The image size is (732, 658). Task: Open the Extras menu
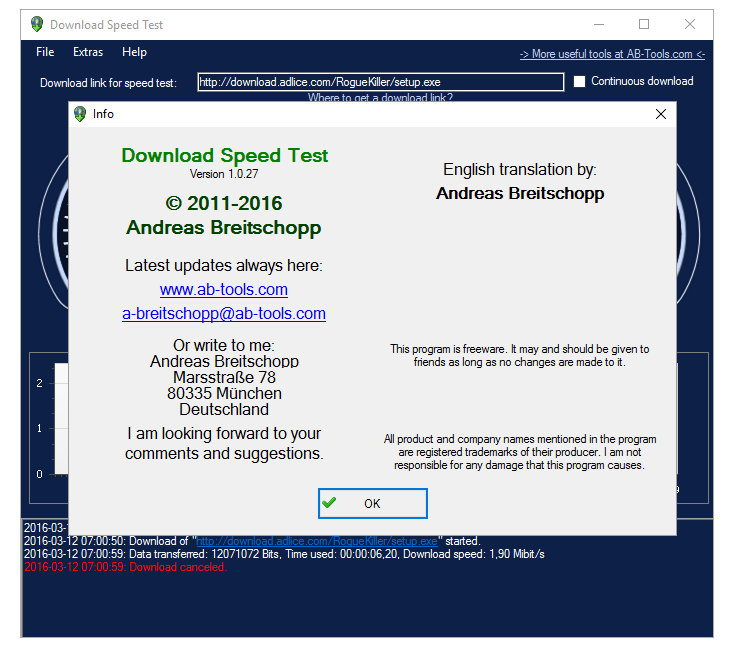coord(88,52)
